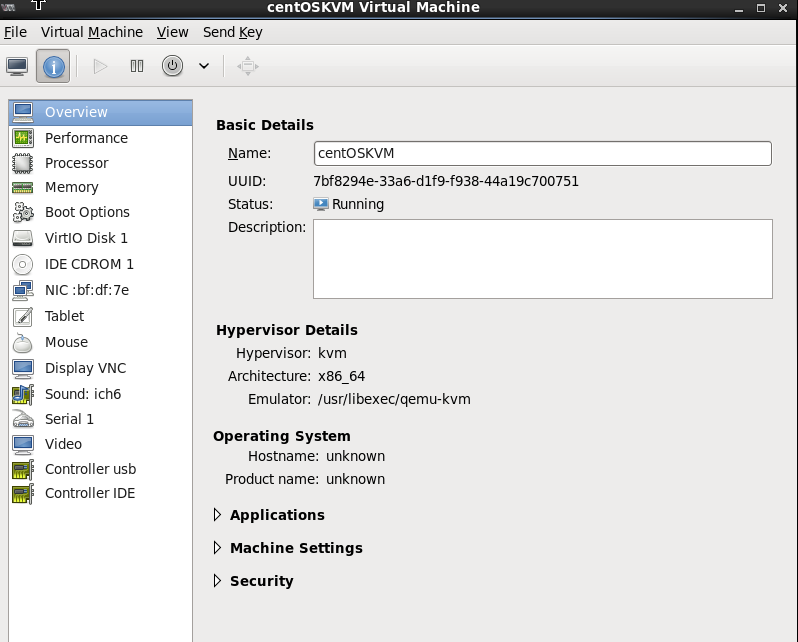Select the 'VirtIO Disk 1' label
The width and height of the screenshot is (798, 642).
[x=86, y=238]
